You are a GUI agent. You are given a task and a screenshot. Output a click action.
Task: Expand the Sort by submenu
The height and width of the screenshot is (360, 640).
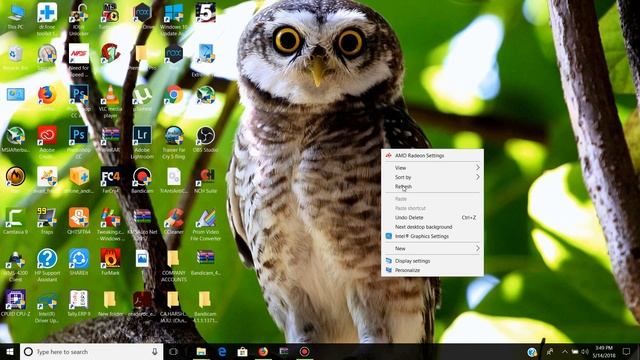(x=432, y=177)
